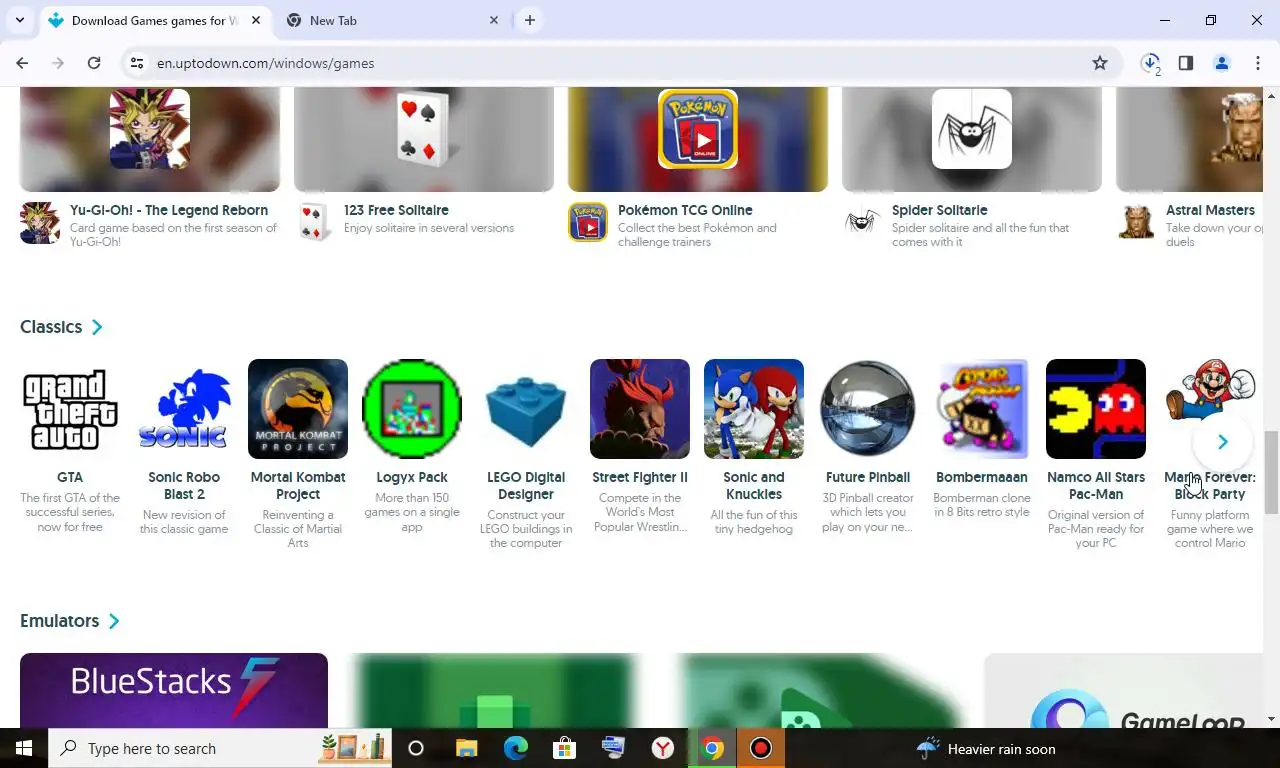Bookmark this page with the star icon
This screenshot has width=1280, height=768.
click(x=1100, y=63)
